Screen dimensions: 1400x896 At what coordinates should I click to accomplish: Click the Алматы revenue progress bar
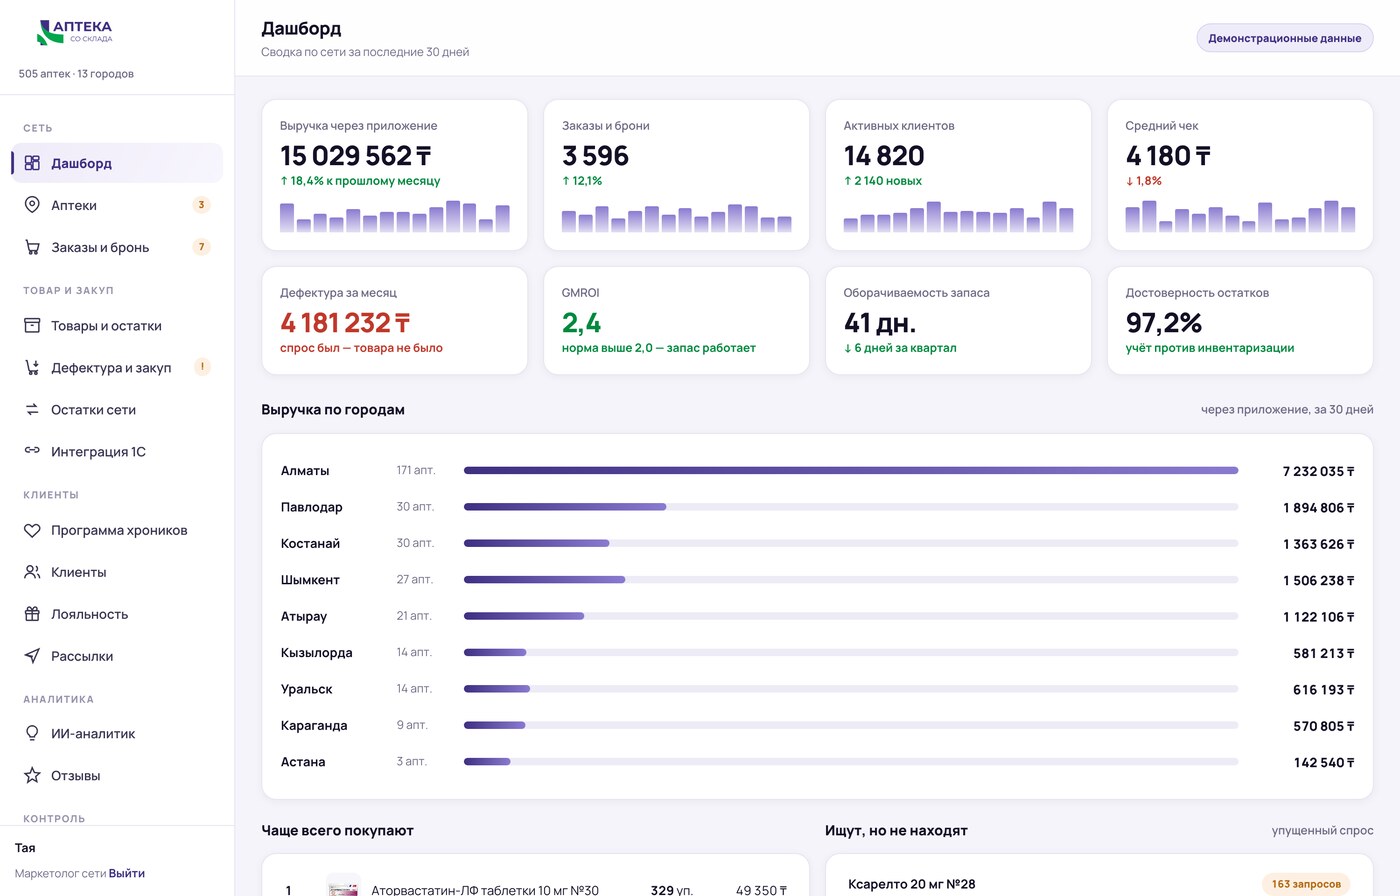(851, 470)
